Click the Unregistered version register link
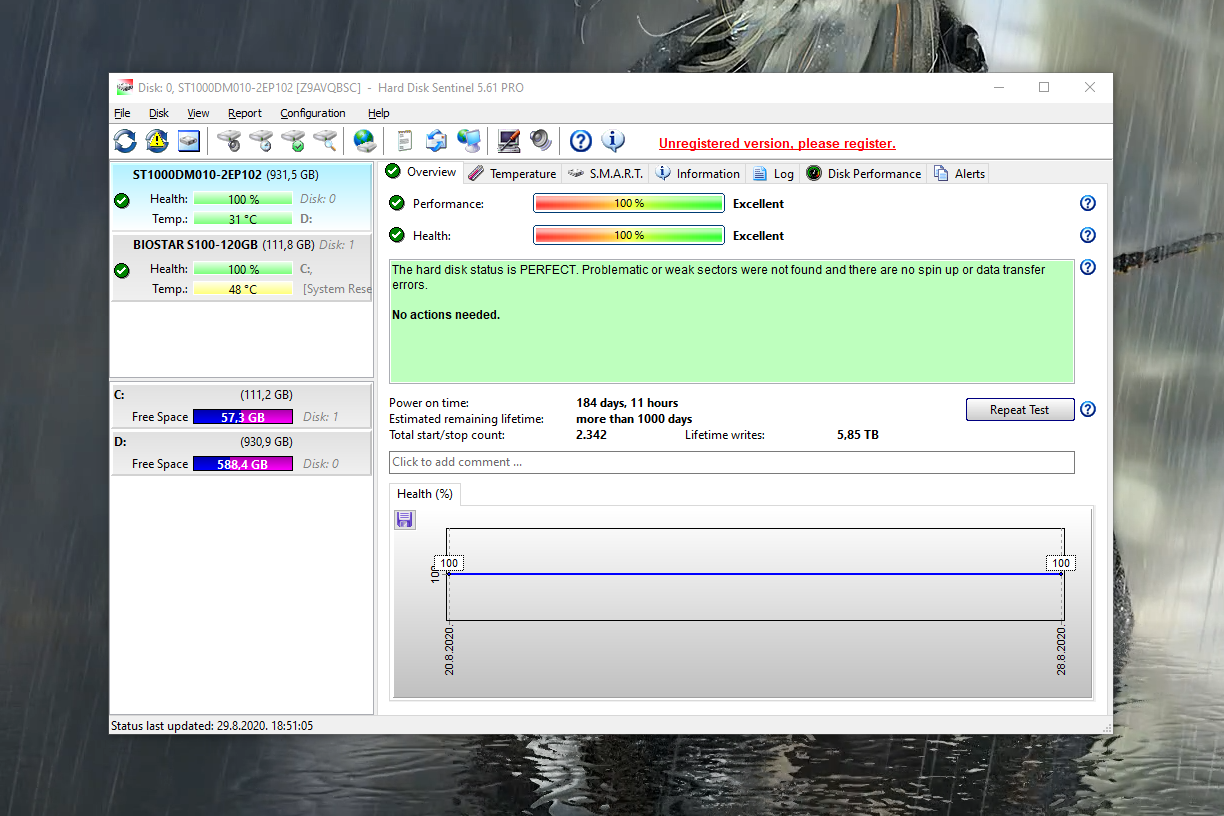 777,144
